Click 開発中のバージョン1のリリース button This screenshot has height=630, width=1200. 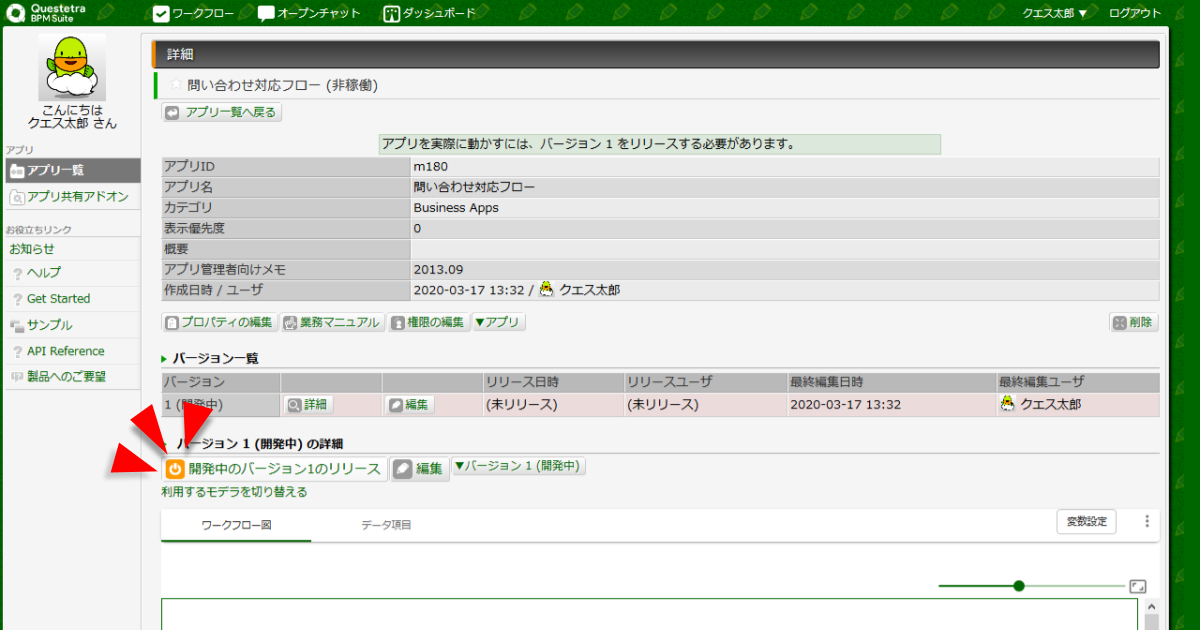274,469
